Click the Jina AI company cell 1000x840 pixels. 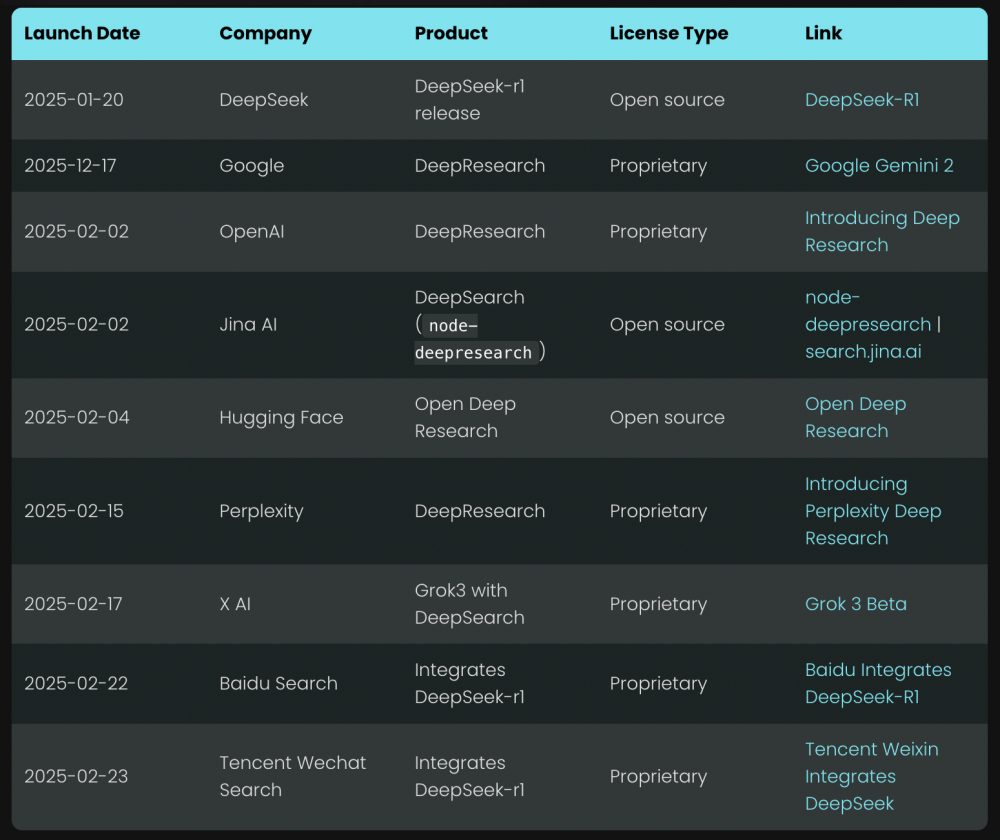[x=248, y=324]
